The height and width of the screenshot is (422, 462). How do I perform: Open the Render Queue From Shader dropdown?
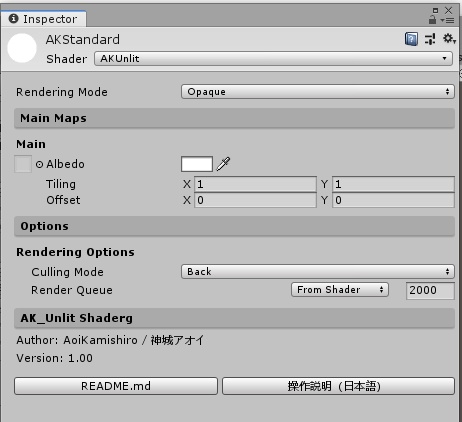[x=340, y=290]
